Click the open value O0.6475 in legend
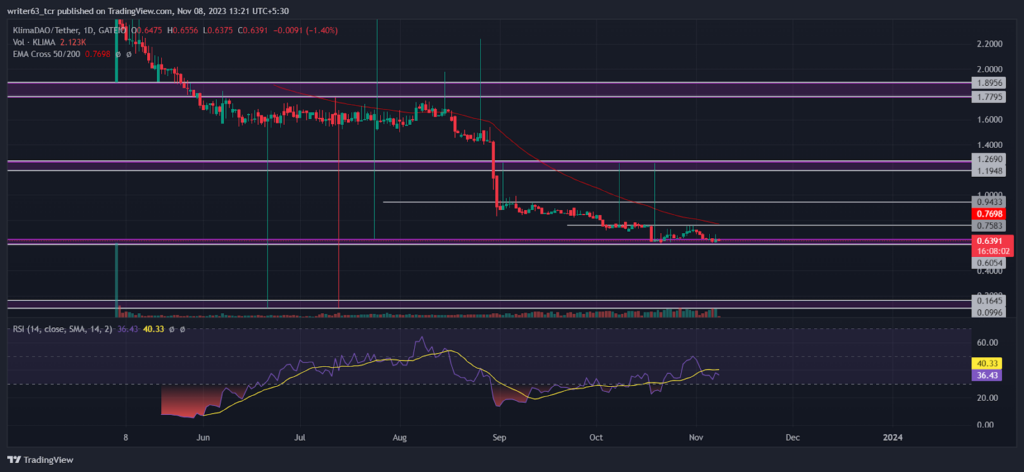The width and height of the screenshot is (1024, 472). 148,30
